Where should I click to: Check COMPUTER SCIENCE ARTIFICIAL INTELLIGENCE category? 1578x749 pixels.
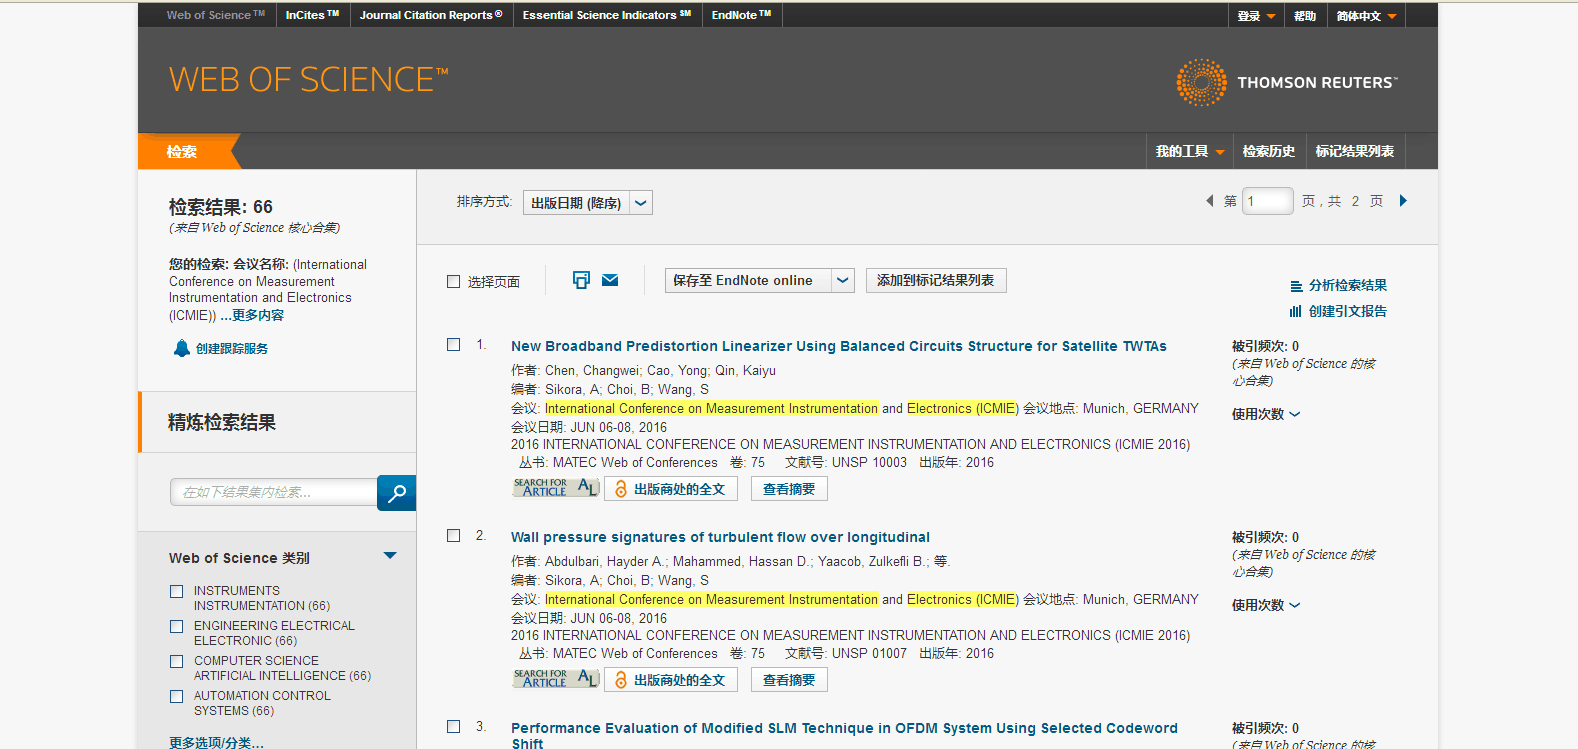(177, 662)
